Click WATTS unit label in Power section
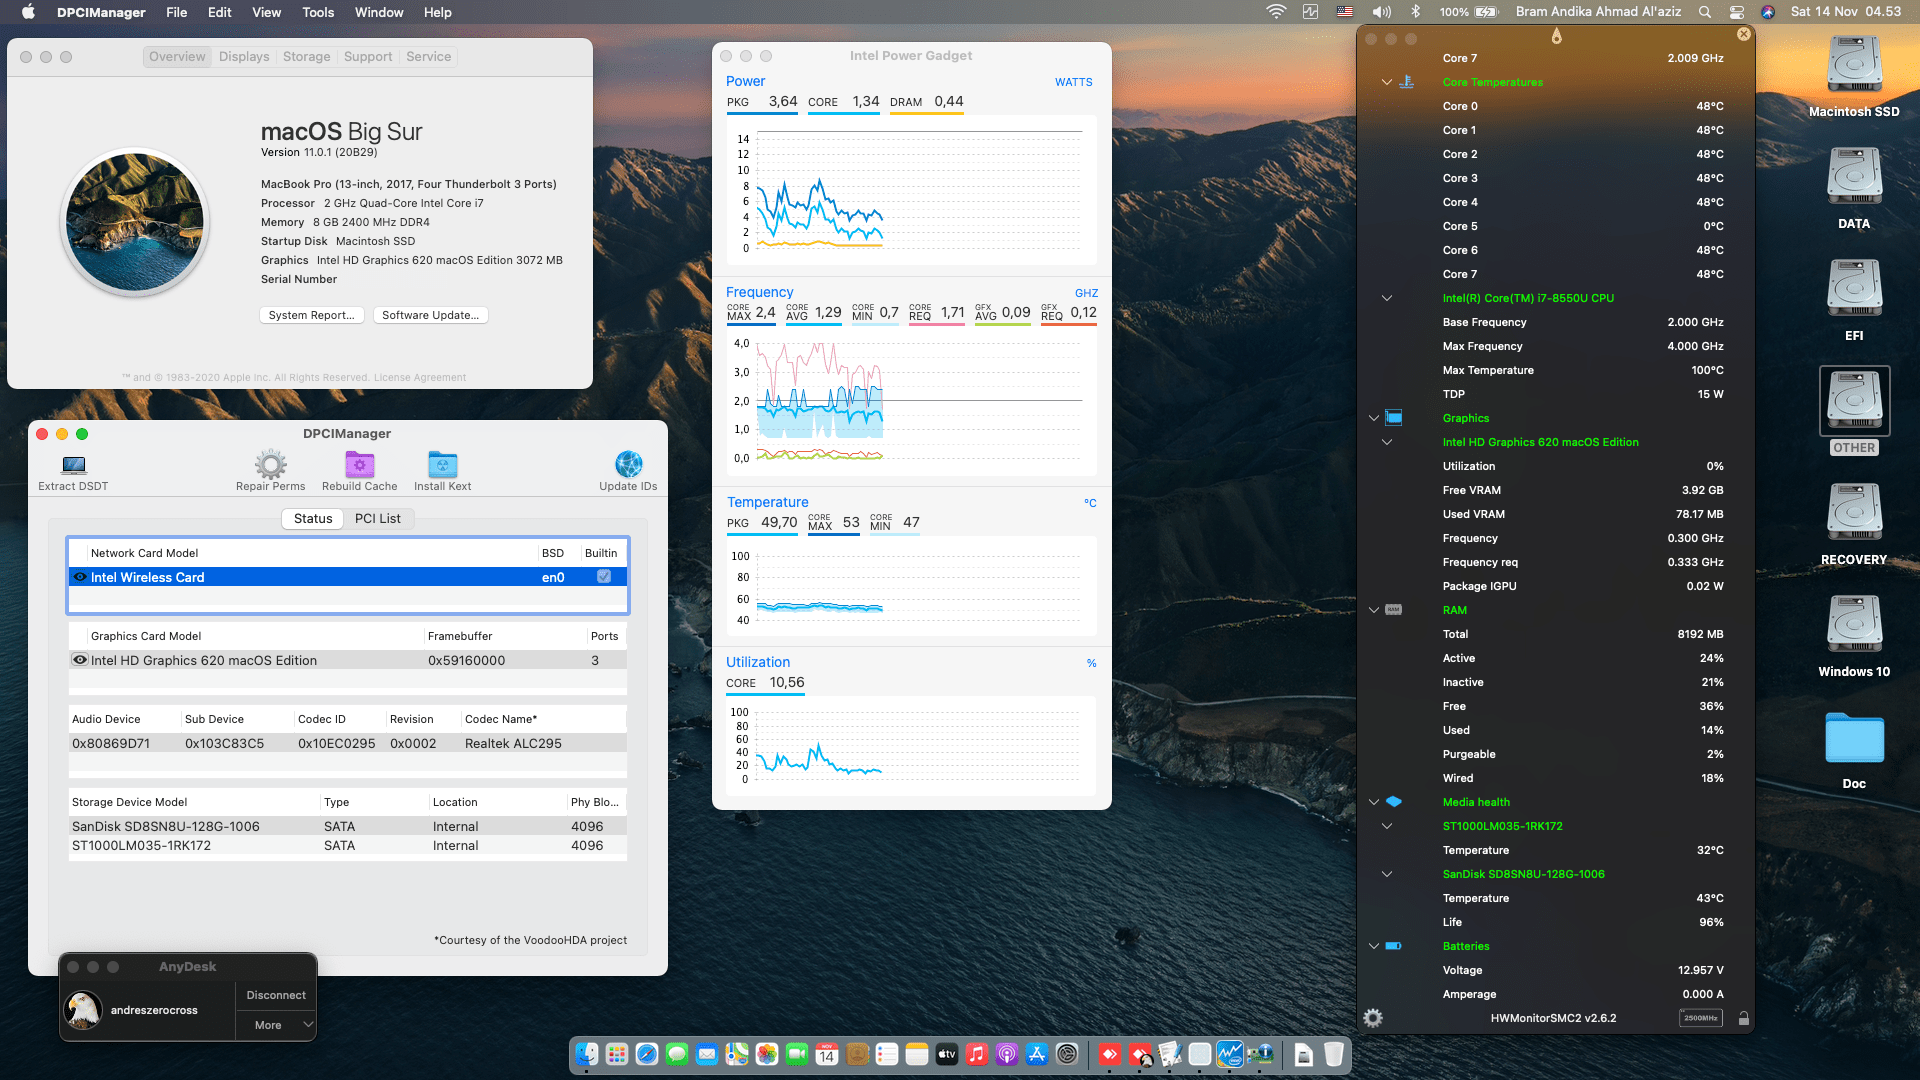This screenshot has height=1080, width=1920. click(x=1073, y=82)
